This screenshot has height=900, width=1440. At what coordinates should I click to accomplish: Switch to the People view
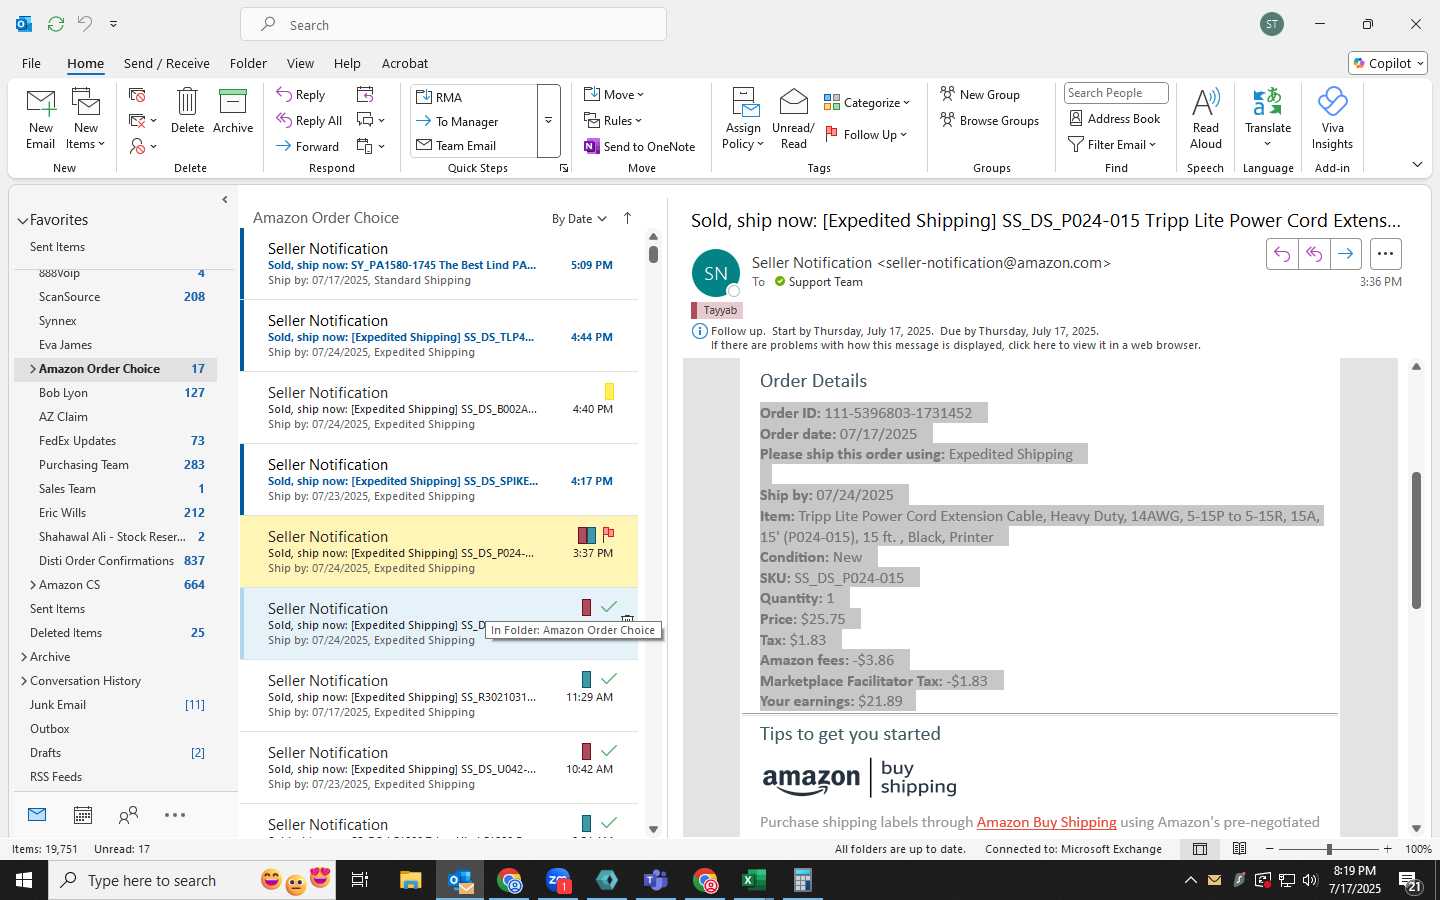tap(128, 815)
